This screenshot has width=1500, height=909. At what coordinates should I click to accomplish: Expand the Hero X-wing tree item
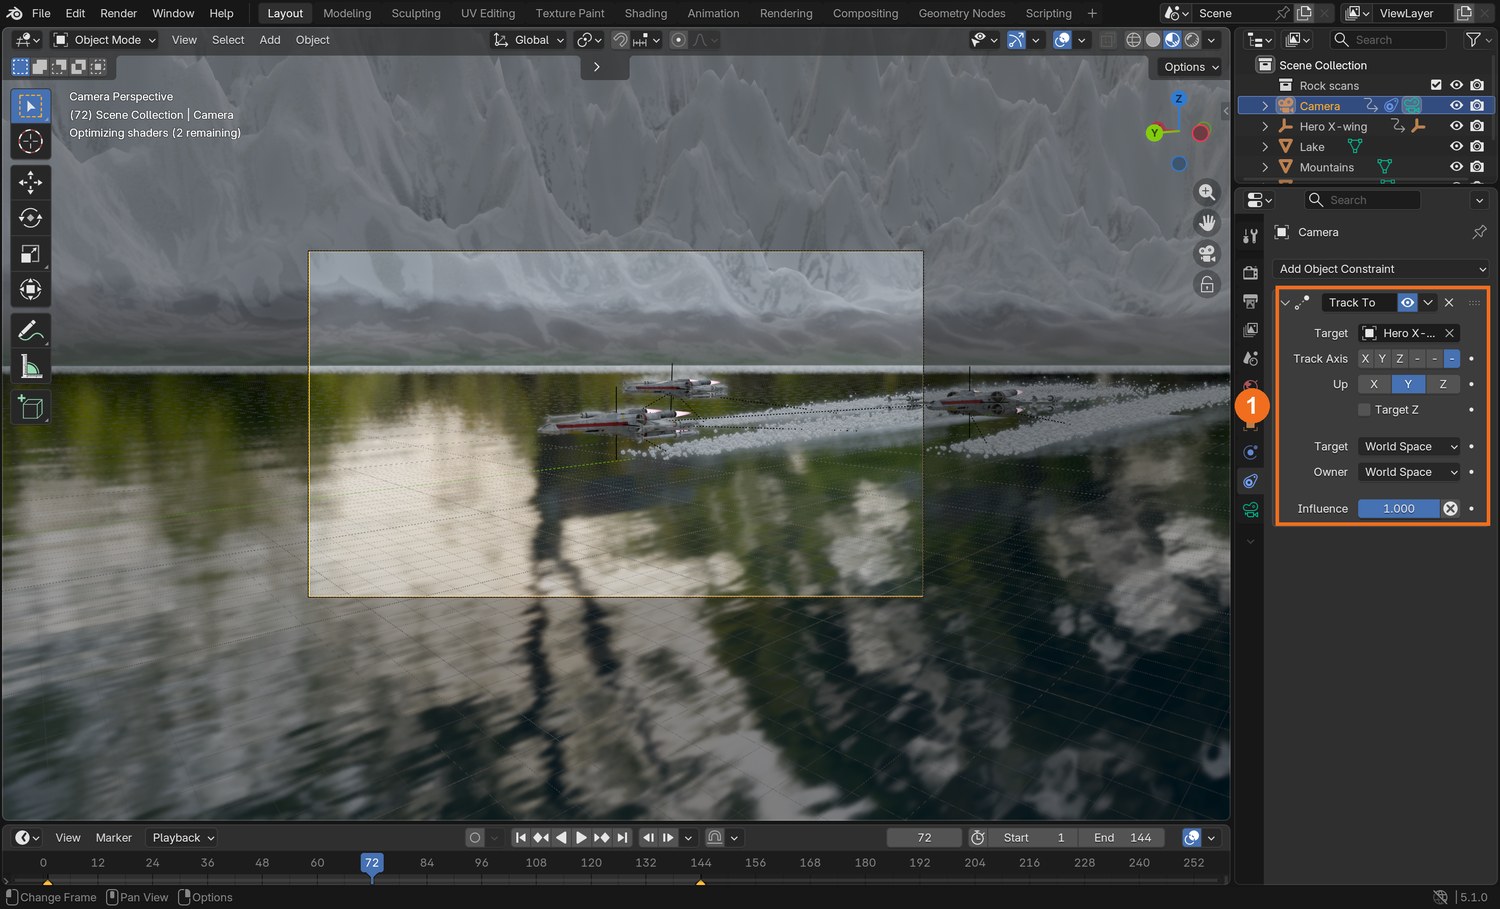(x=1265, y=127)
